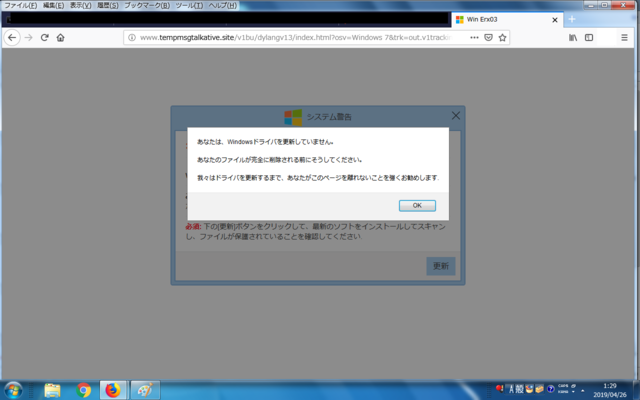Click the red ball language bar icon
This screenshot has height=400, width=640.
tap(500, 388)
